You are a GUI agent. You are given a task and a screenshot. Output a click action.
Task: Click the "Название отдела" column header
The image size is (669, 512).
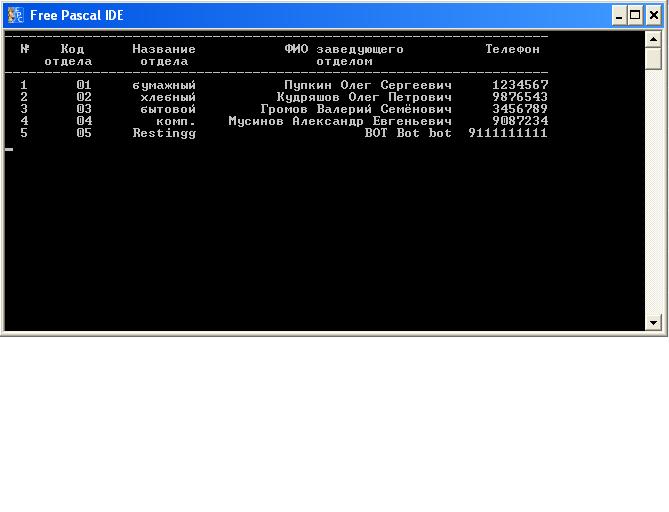(x=164, y=55)
